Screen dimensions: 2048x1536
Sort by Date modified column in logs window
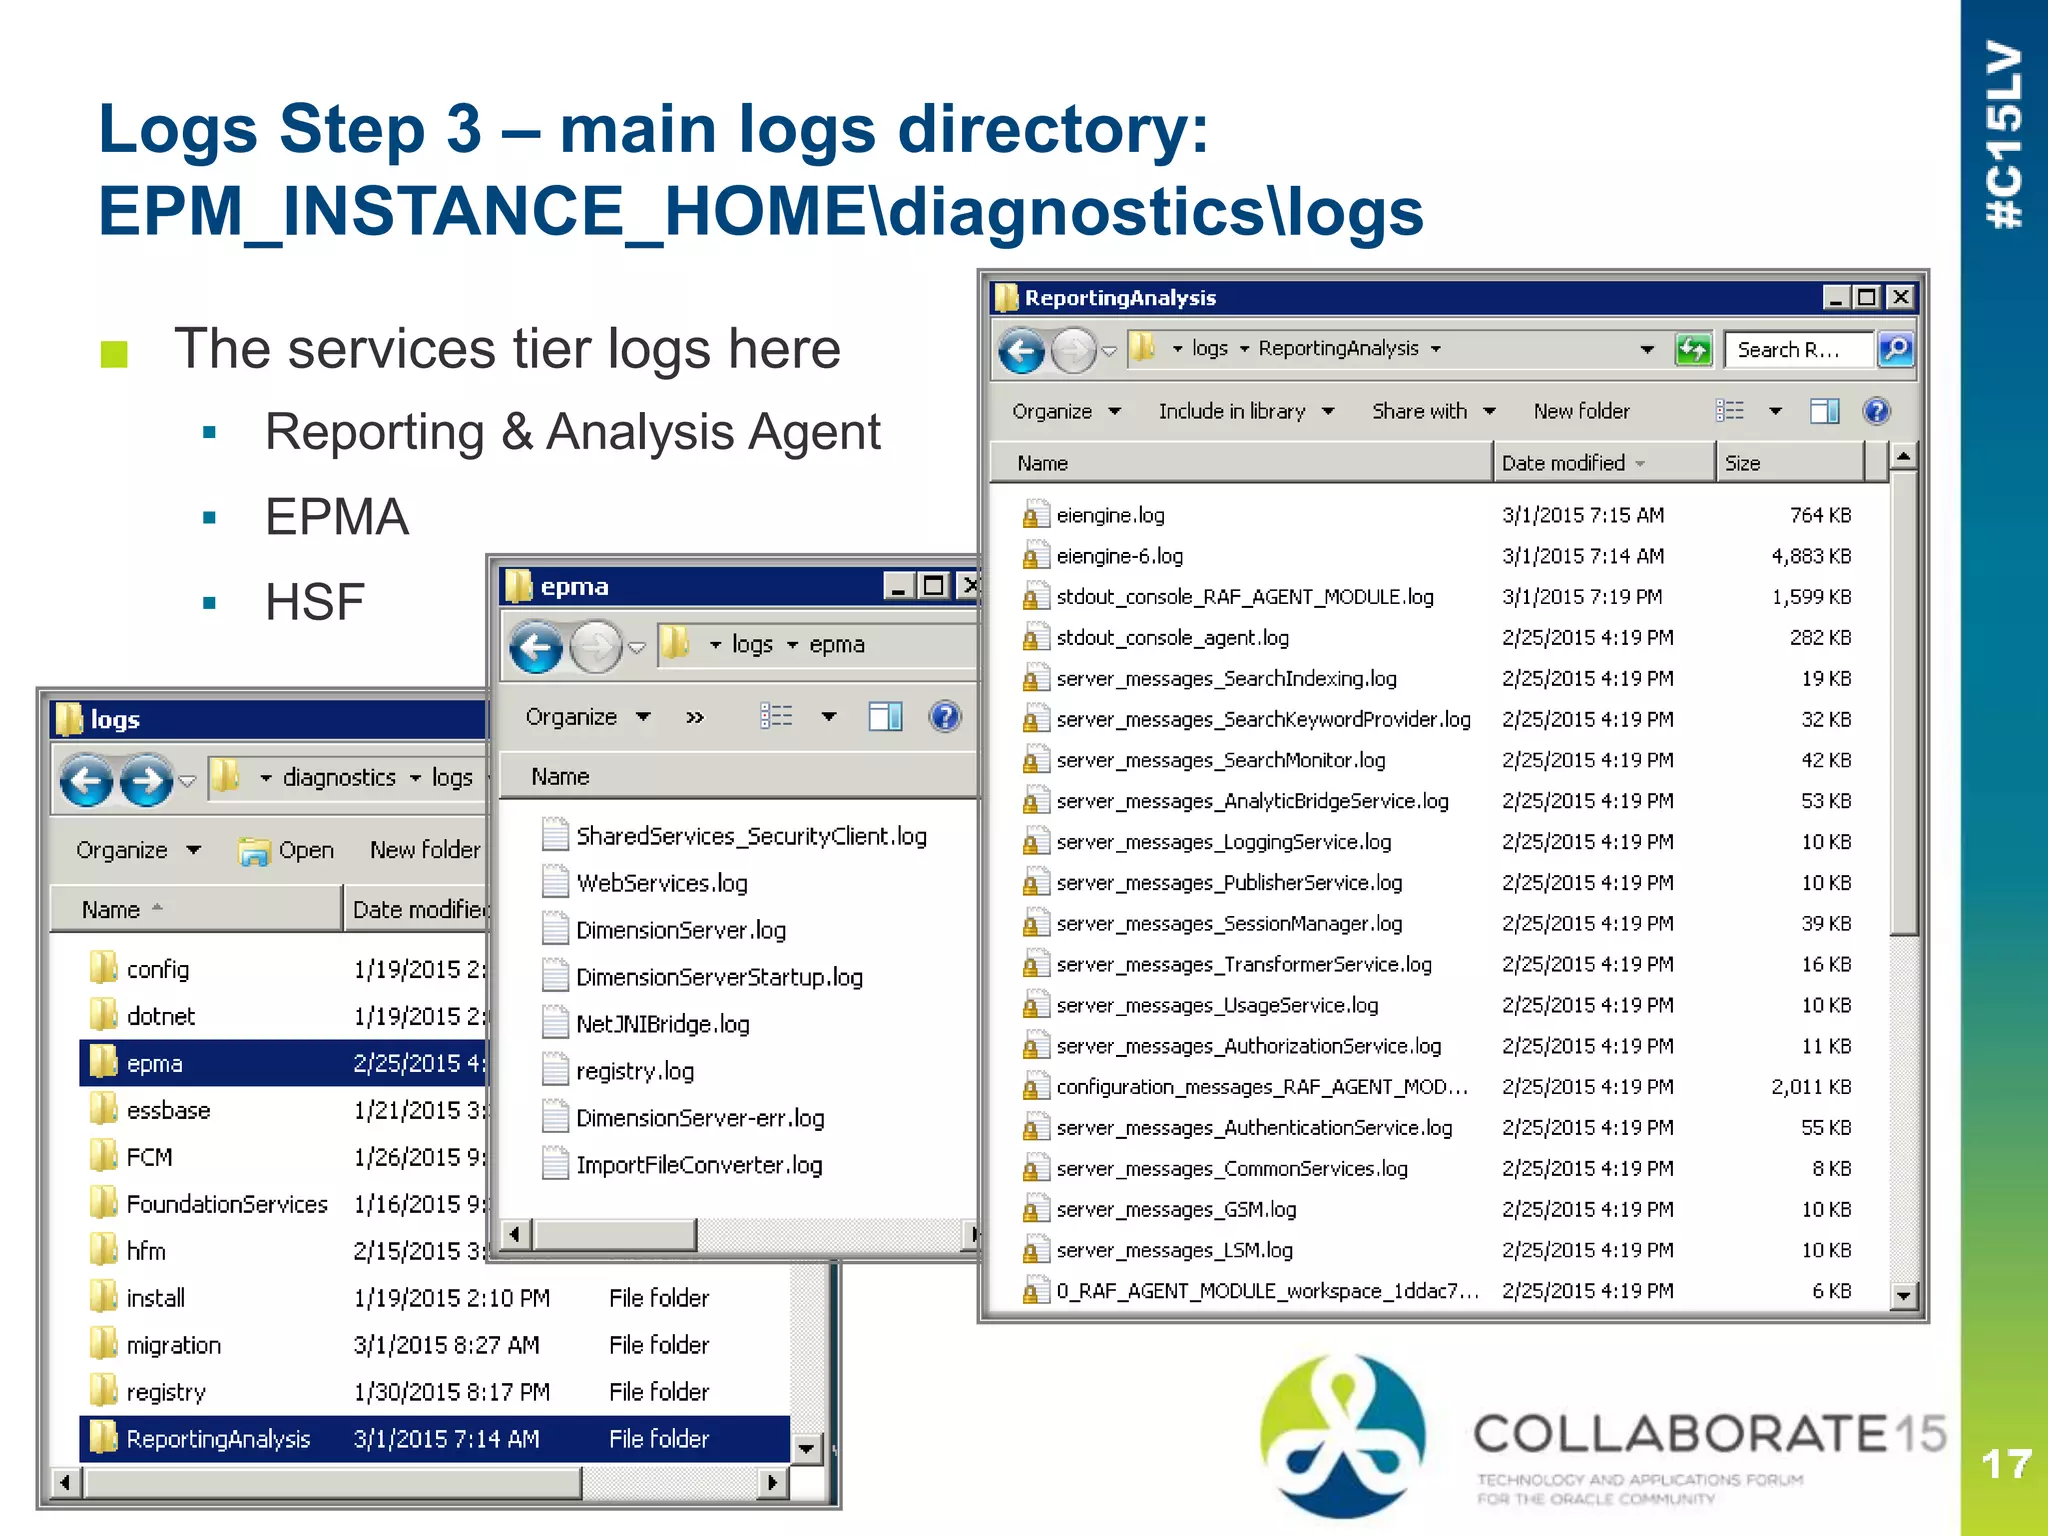click(x=417, y=909)
